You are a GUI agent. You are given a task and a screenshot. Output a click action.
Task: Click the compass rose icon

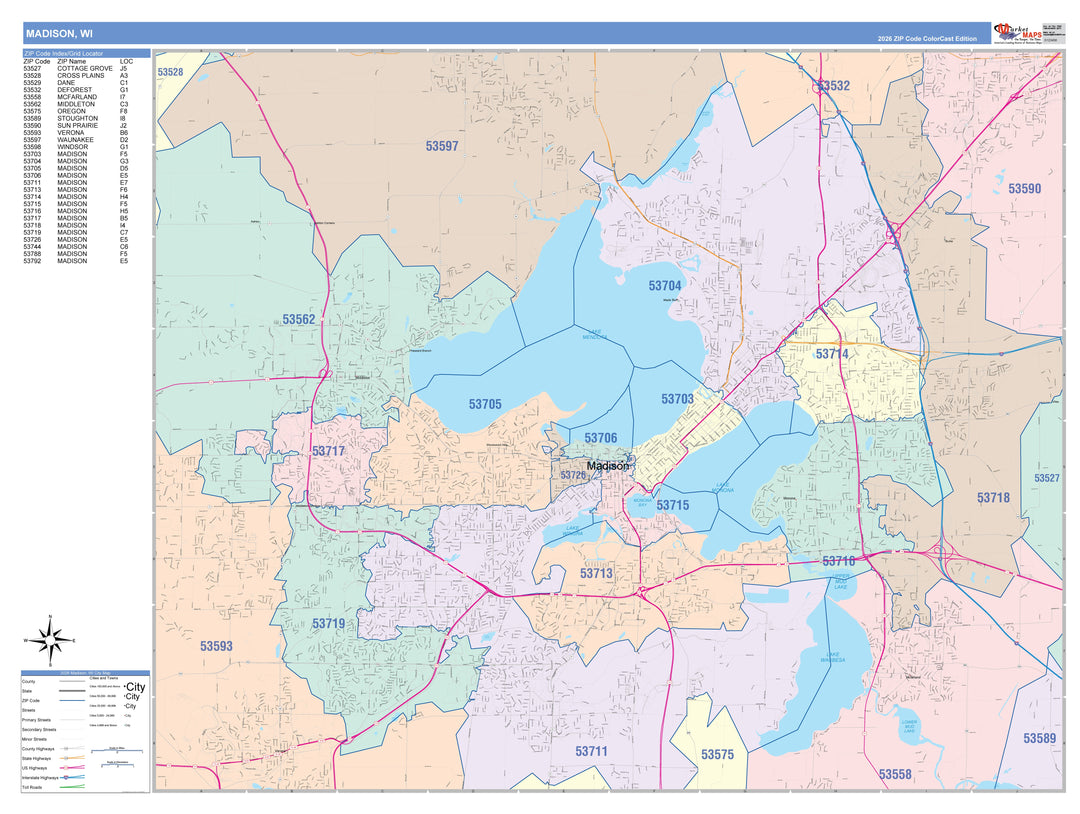click(50, 641)
